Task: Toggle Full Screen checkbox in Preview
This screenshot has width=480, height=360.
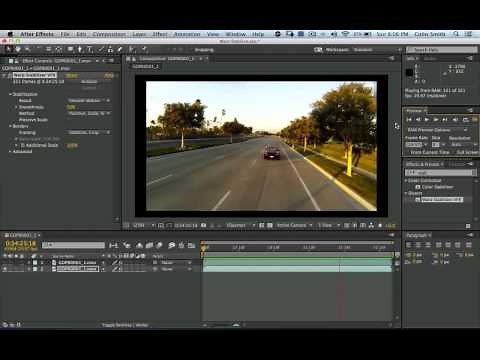Action: [x=453, y=152]
